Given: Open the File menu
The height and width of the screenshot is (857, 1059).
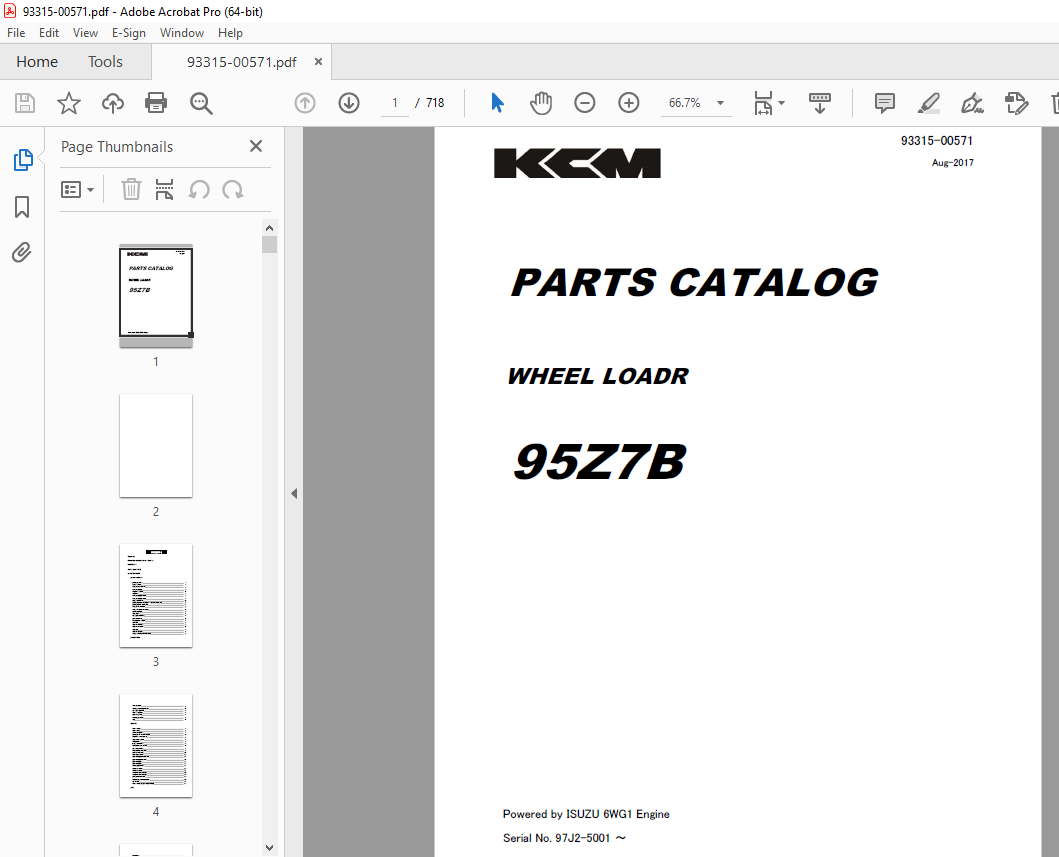Looking at the screenshot, I should 16,32.
